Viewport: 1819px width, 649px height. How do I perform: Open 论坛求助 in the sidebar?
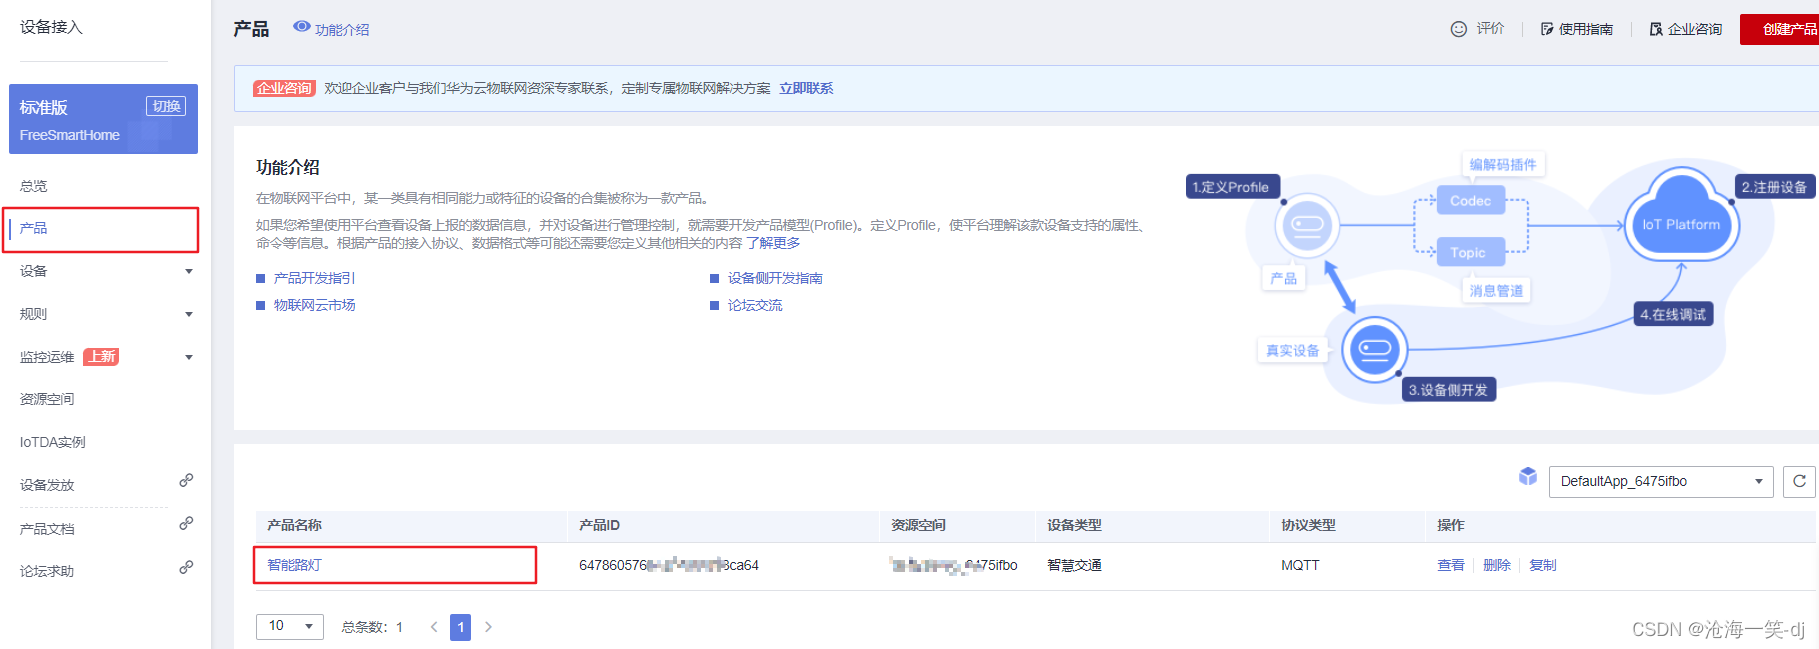[47, 572]
